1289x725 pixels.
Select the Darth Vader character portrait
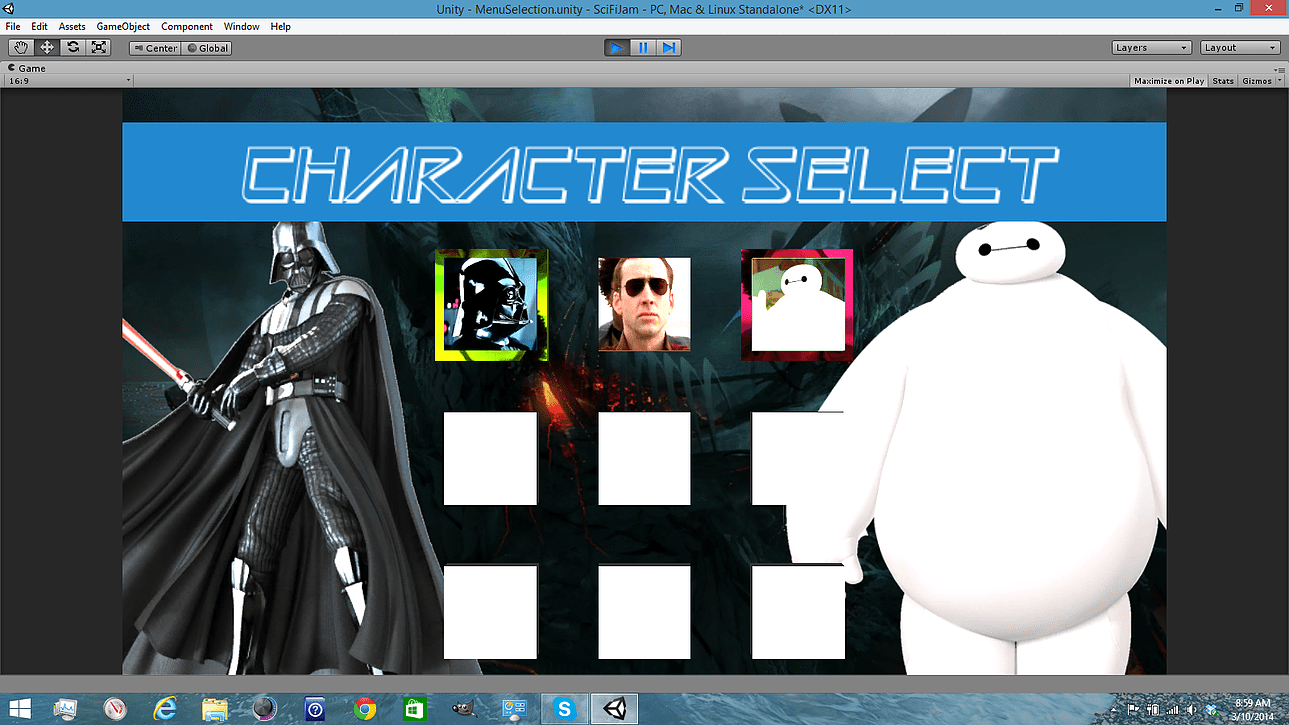492,305
